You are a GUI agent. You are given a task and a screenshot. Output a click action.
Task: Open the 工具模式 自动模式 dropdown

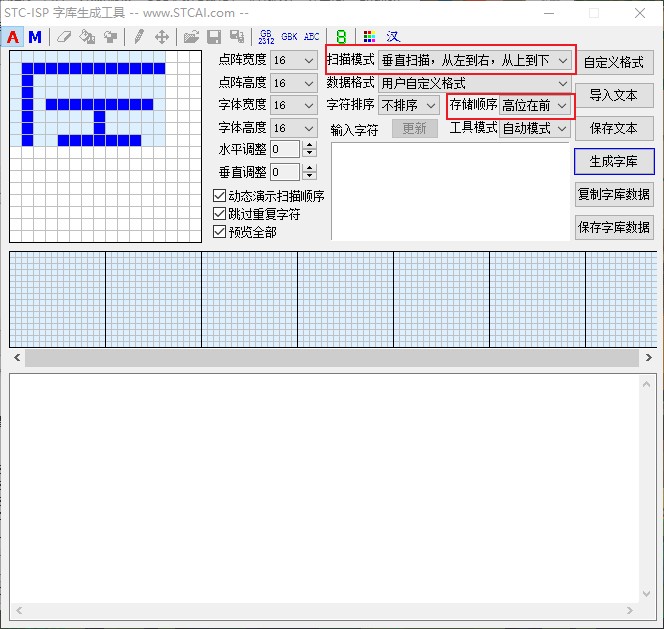click(534, 128)
